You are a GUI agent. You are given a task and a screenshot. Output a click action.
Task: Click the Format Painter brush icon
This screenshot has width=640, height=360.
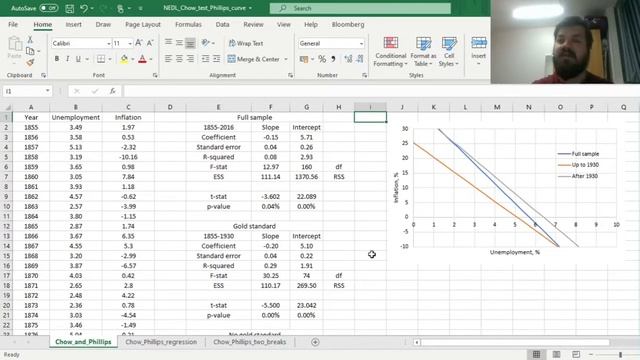[30, 62]
